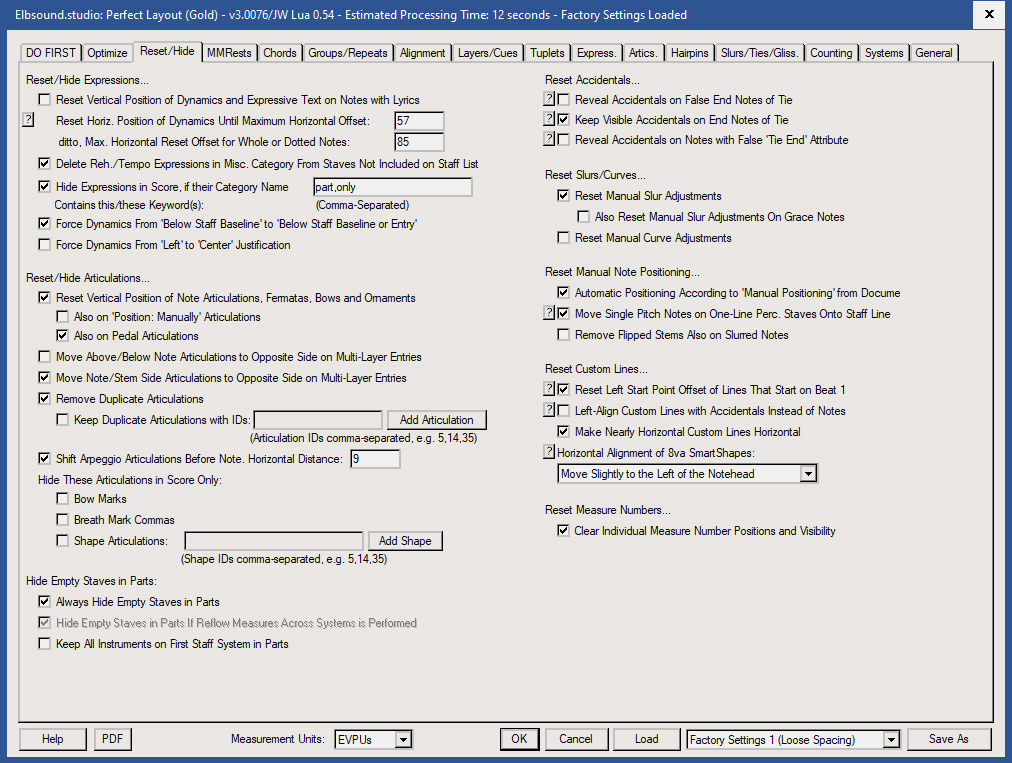Click help icon for Reveal Accidentals on False End Notes
The height and width of the screenshot is (763, 1012).
pyautogui.click(x=549, y=100)
